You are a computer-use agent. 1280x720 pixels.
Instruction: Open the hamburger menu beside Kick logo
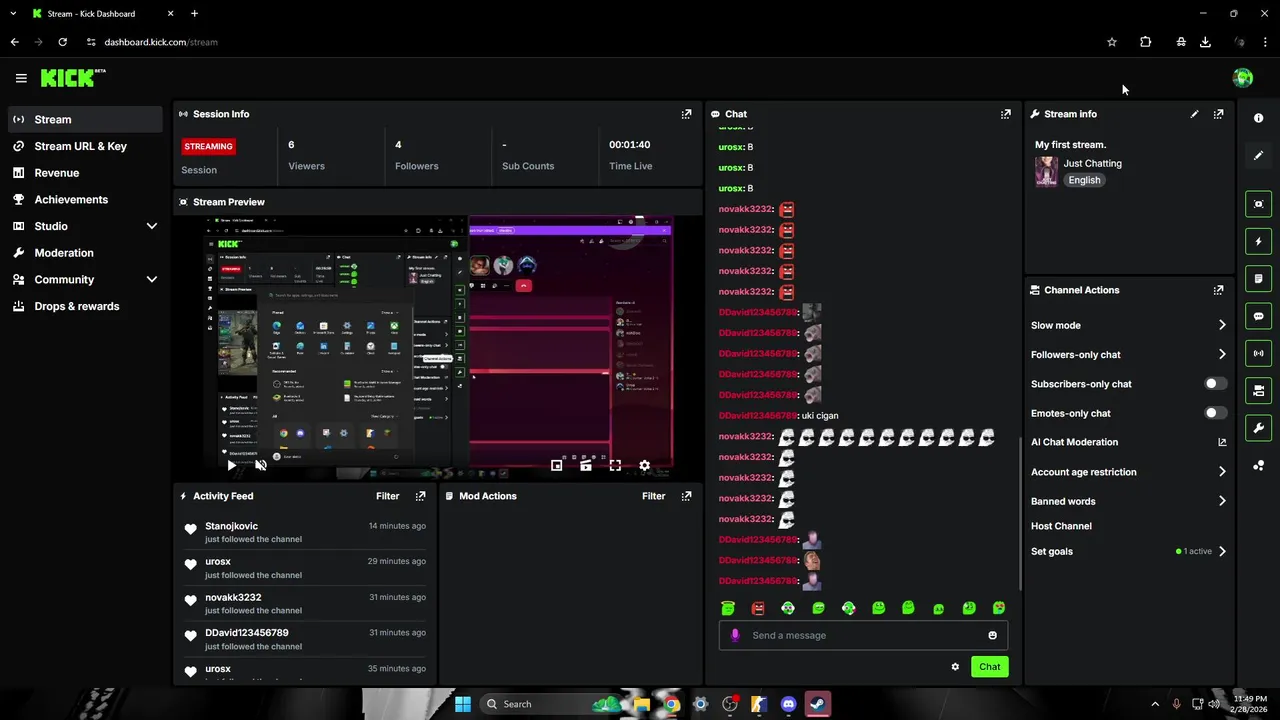click(x=21, y=78)
